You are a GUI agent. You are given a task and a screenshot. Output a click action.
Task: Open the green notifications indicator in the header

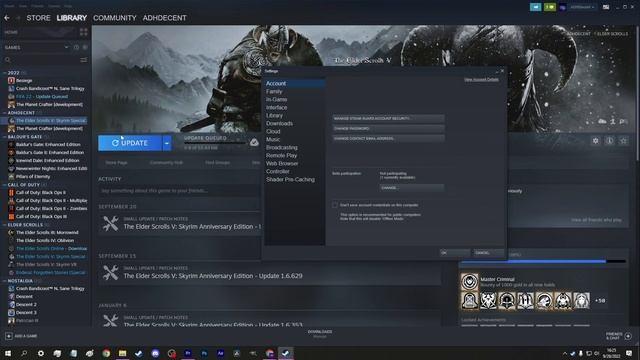click(550, 7)
